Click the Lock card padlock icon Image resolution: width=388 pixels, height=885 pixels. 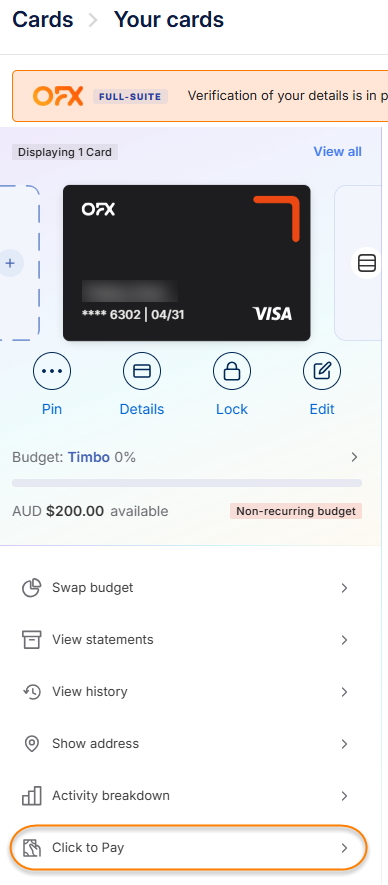[x=232, y=371]
